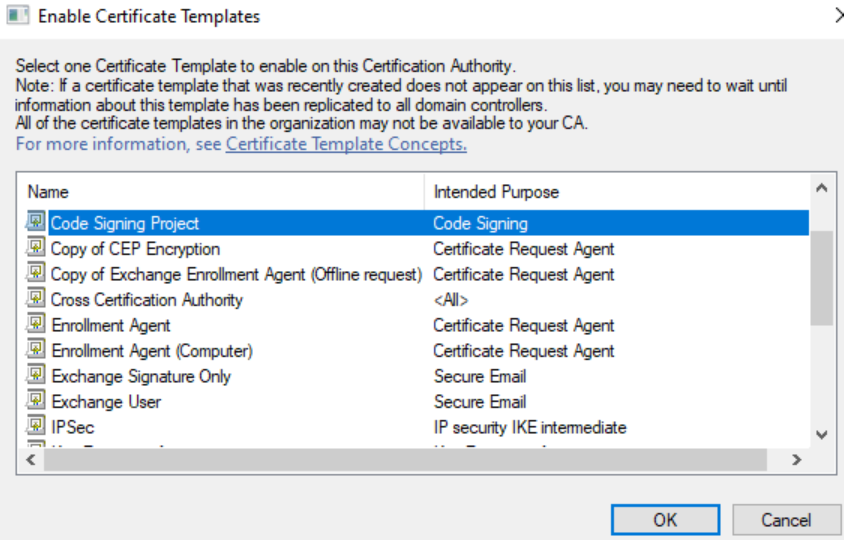The height and width of the screenshot is (540, 844).
Task: Click the vertical scrollbar up arrow
Action: 821,188
